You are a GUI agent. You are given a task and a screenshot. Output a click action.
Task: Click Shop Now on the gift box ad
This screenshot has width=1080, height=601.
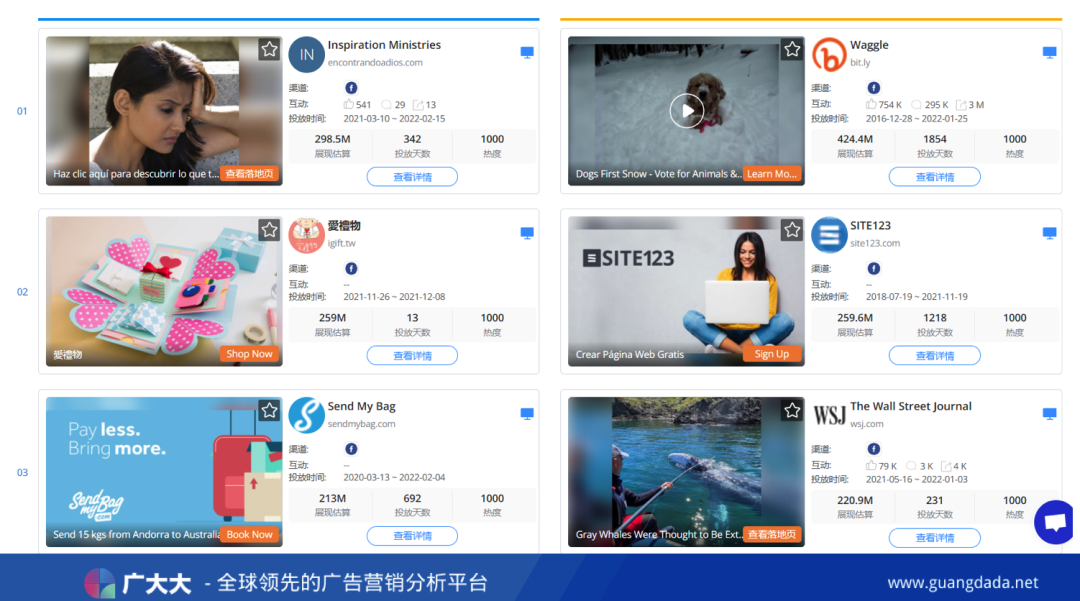pos(249,354)
